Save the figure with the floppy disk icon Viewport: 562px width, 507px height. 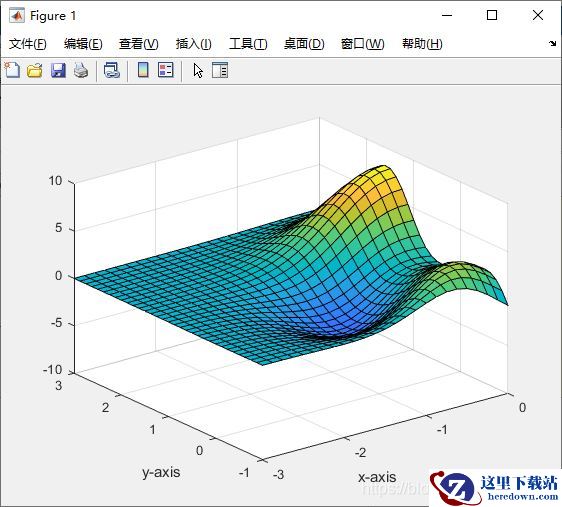tap(58, 70)
